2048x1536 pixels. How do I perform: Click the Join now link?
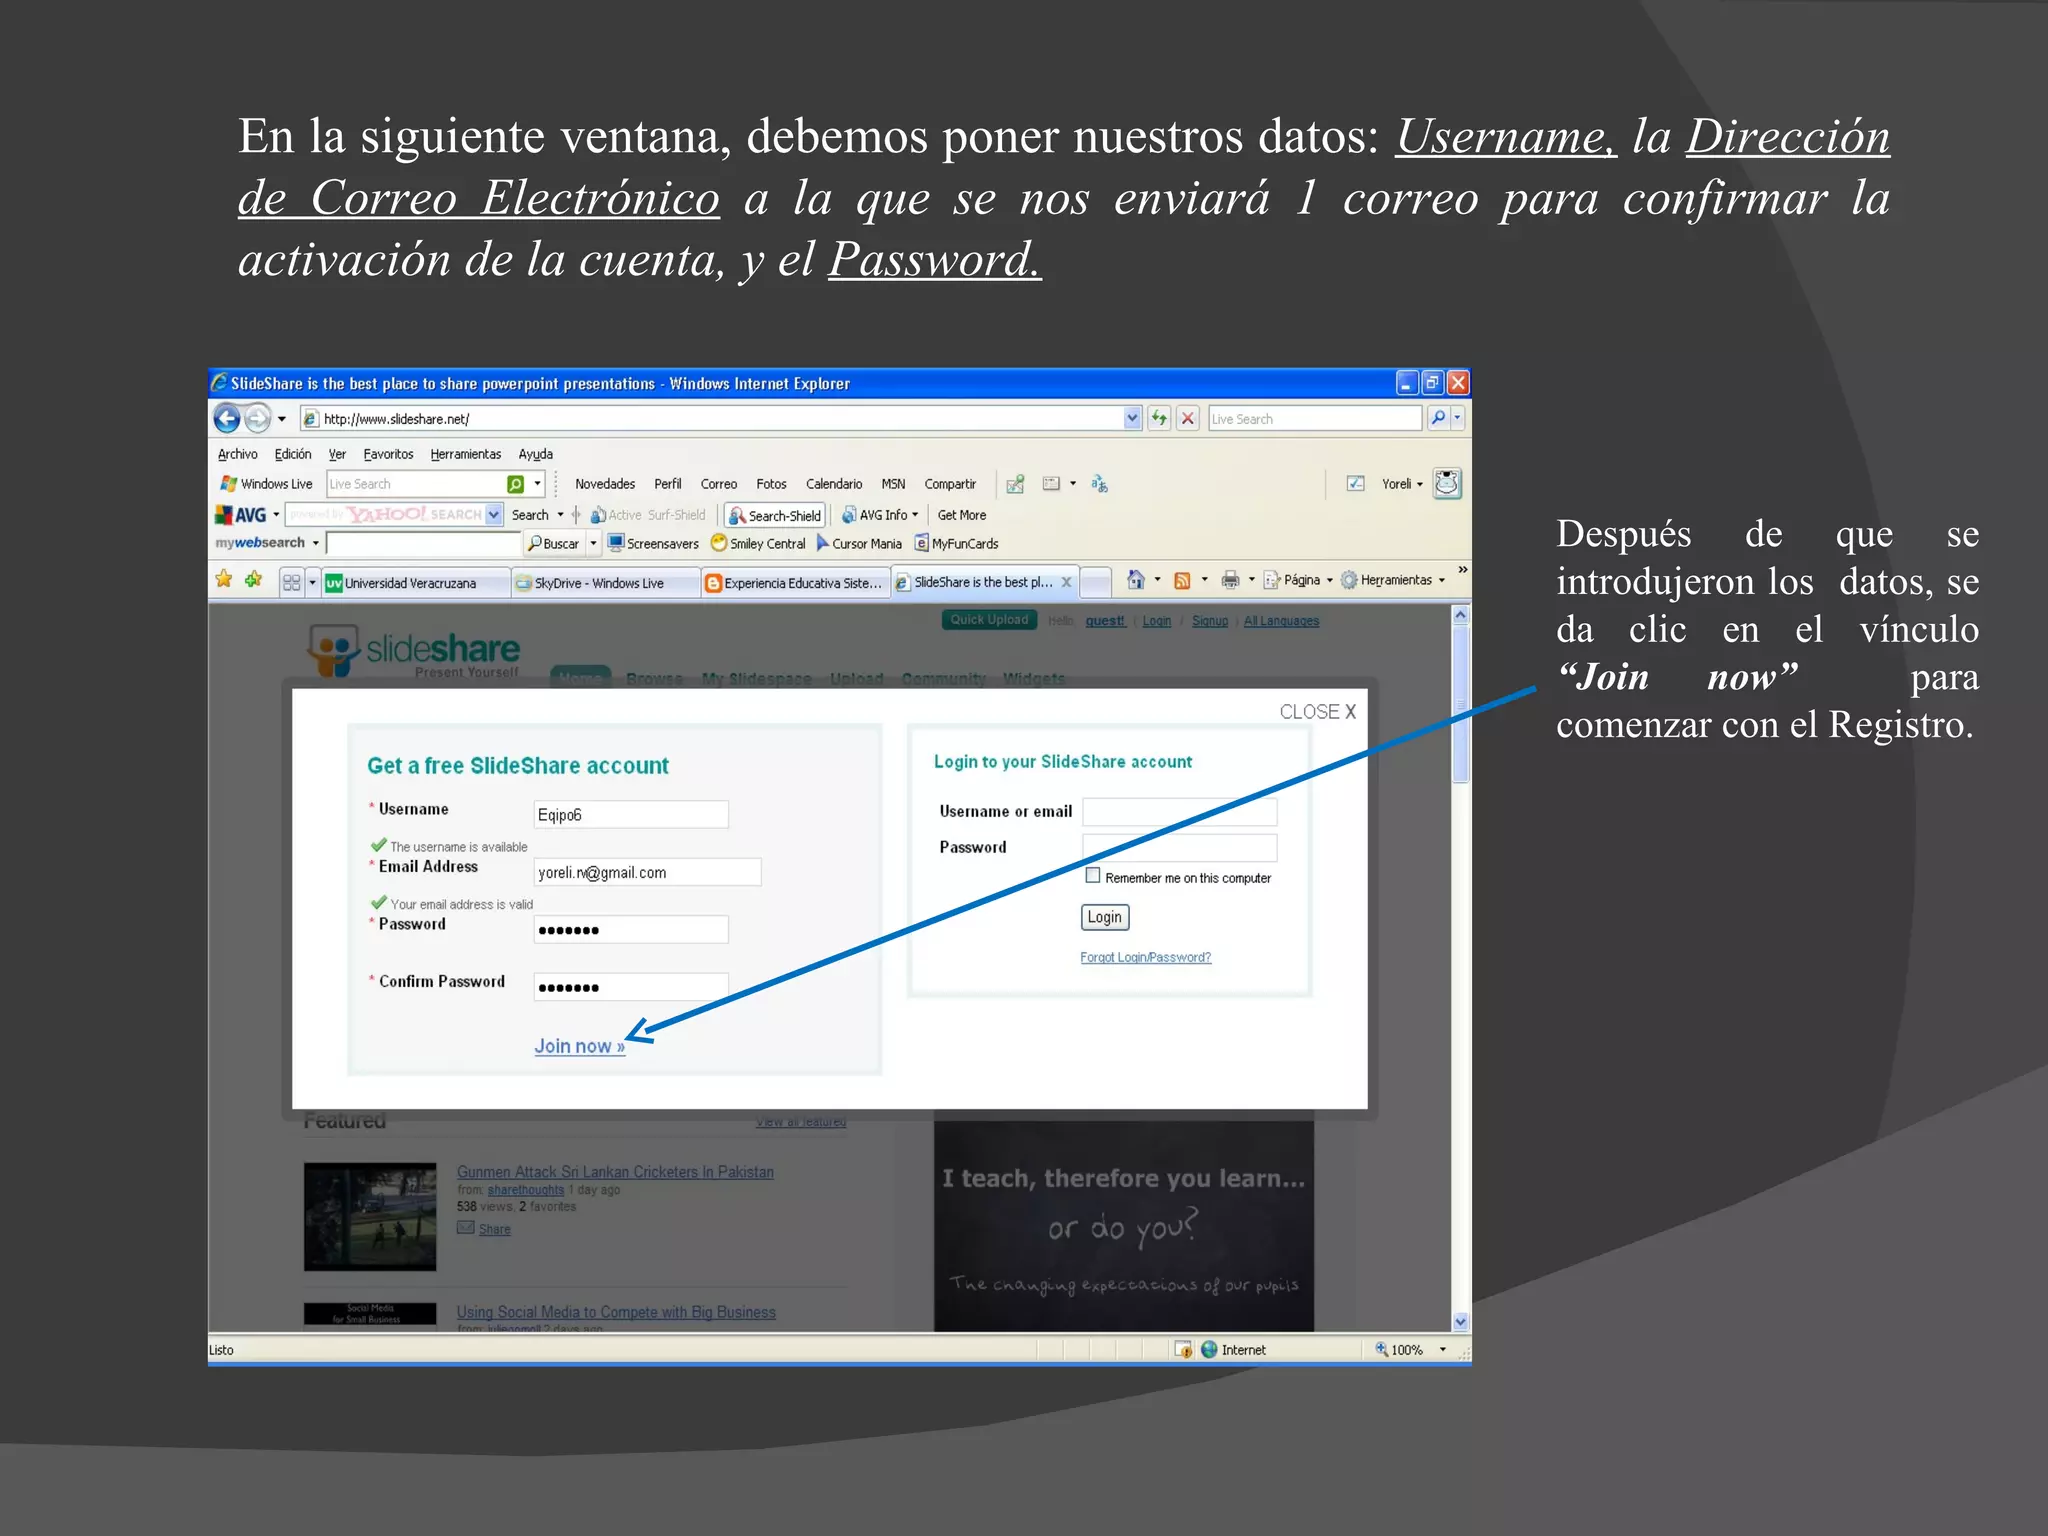(x=579, y=1045)
